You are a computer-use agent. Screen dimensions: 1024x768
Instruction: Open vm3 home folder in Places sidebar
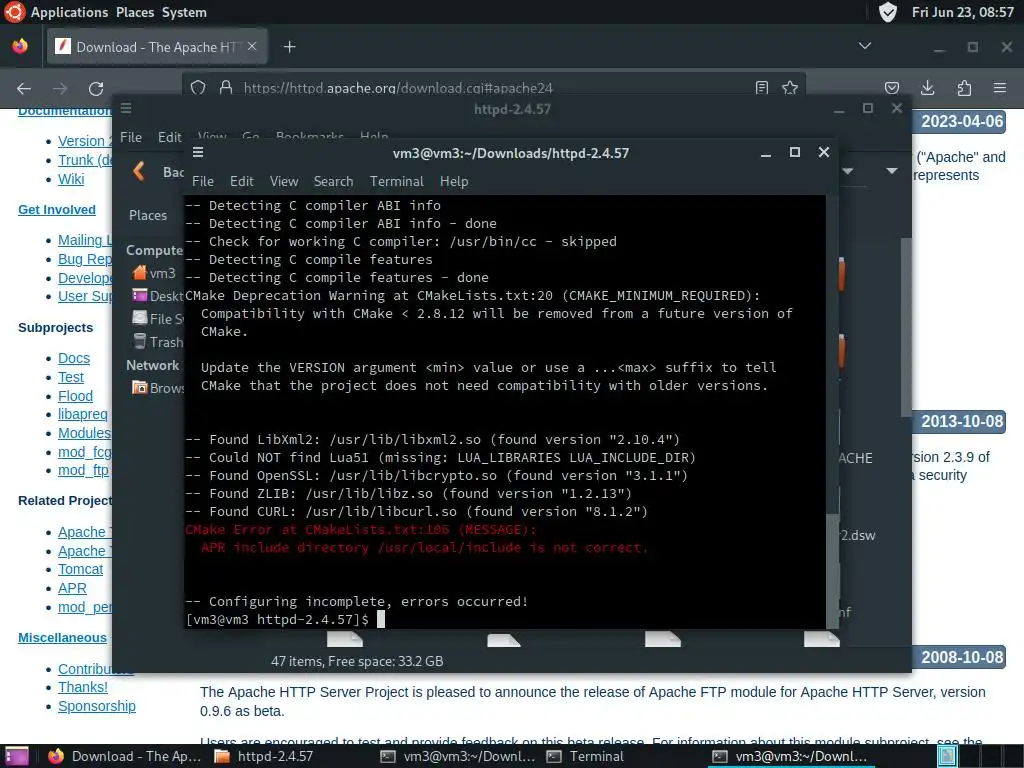tap(154, 273)
